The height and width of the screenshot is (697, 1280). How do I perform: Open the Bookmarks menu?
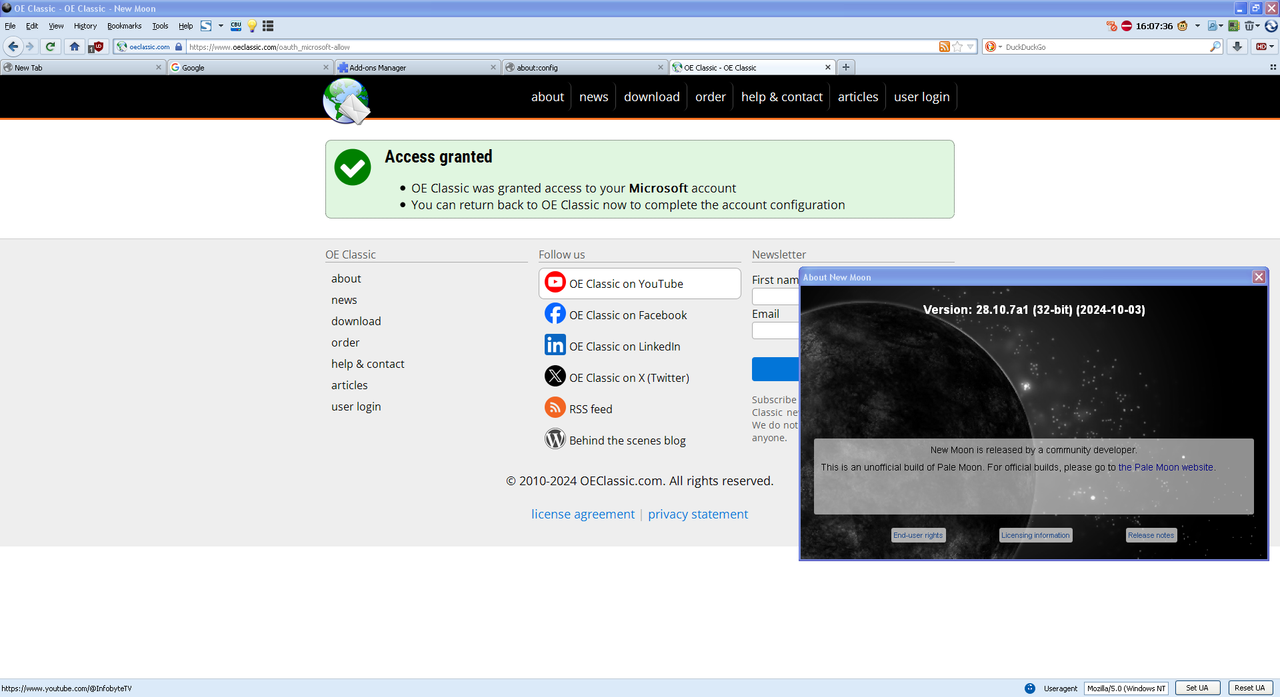click(124, 26)
